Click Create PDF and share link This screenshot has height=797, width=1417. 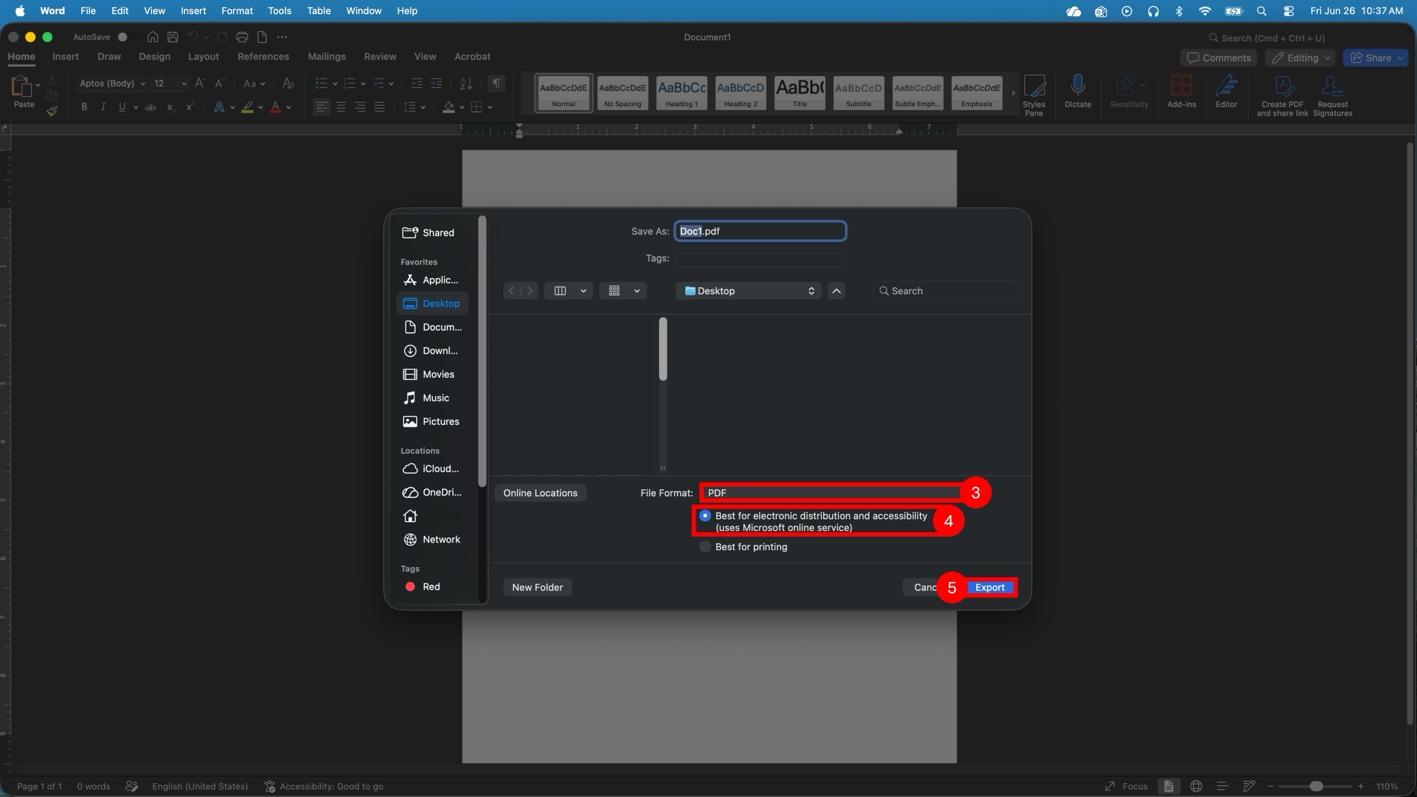click(x=1282, y=95)
